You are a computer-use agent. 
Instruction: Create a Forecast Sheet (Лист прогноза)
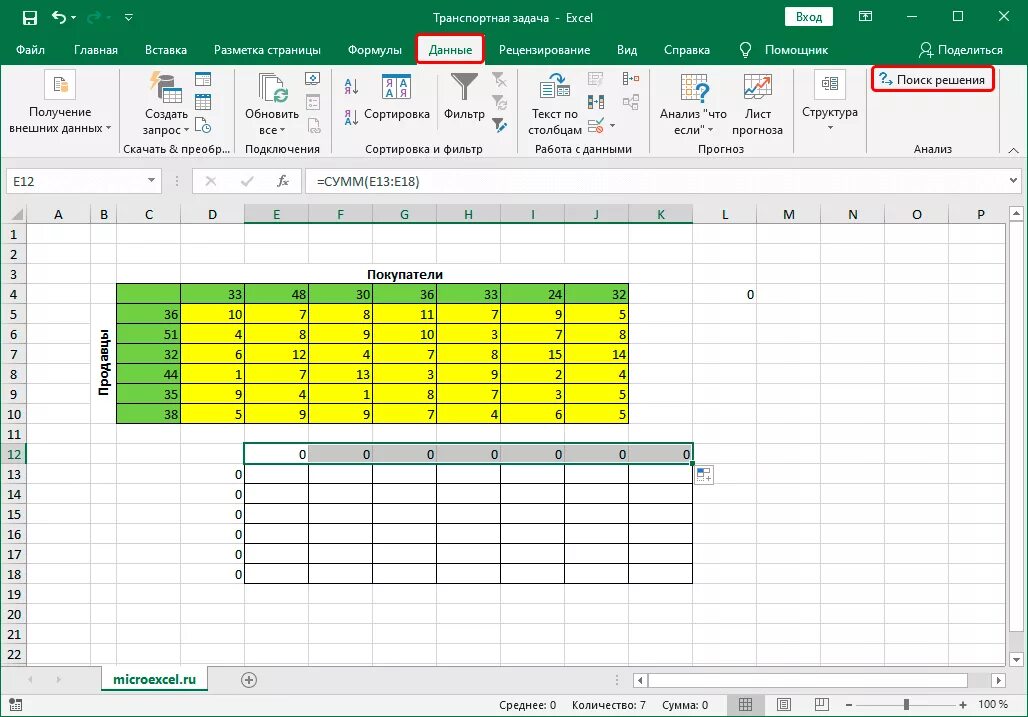coord(757,104)
